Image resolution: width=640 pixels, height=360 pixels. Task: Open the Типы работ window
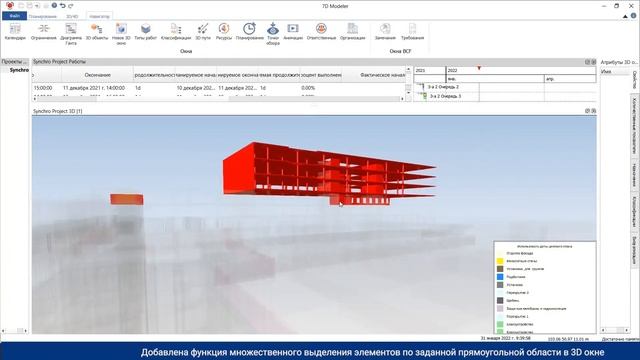146,31
